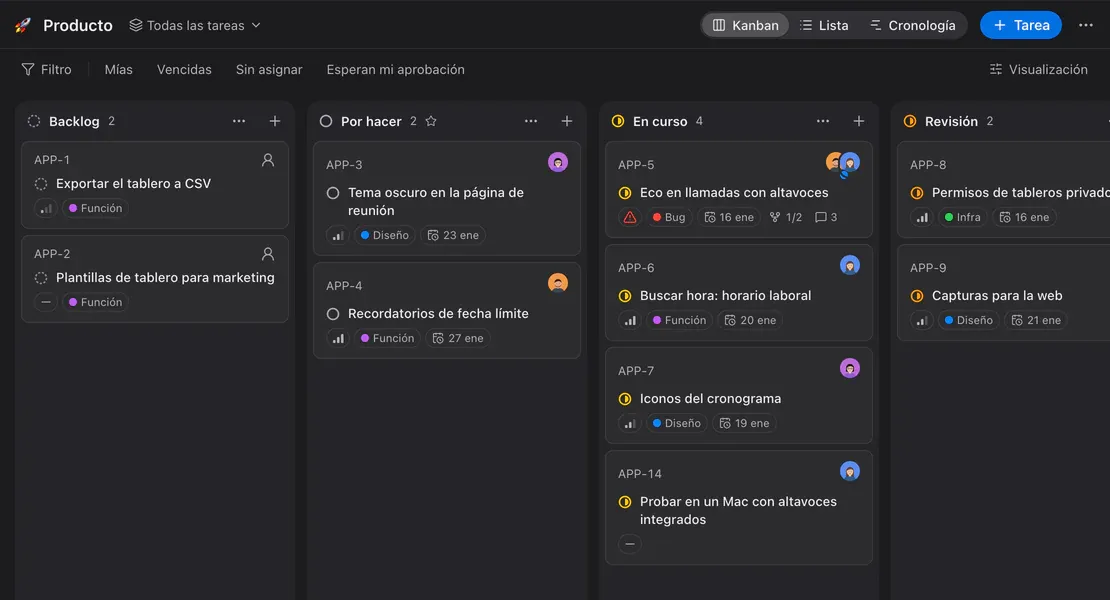
Task: Add a task to the Backlog column
Action: tap(275, 121)
